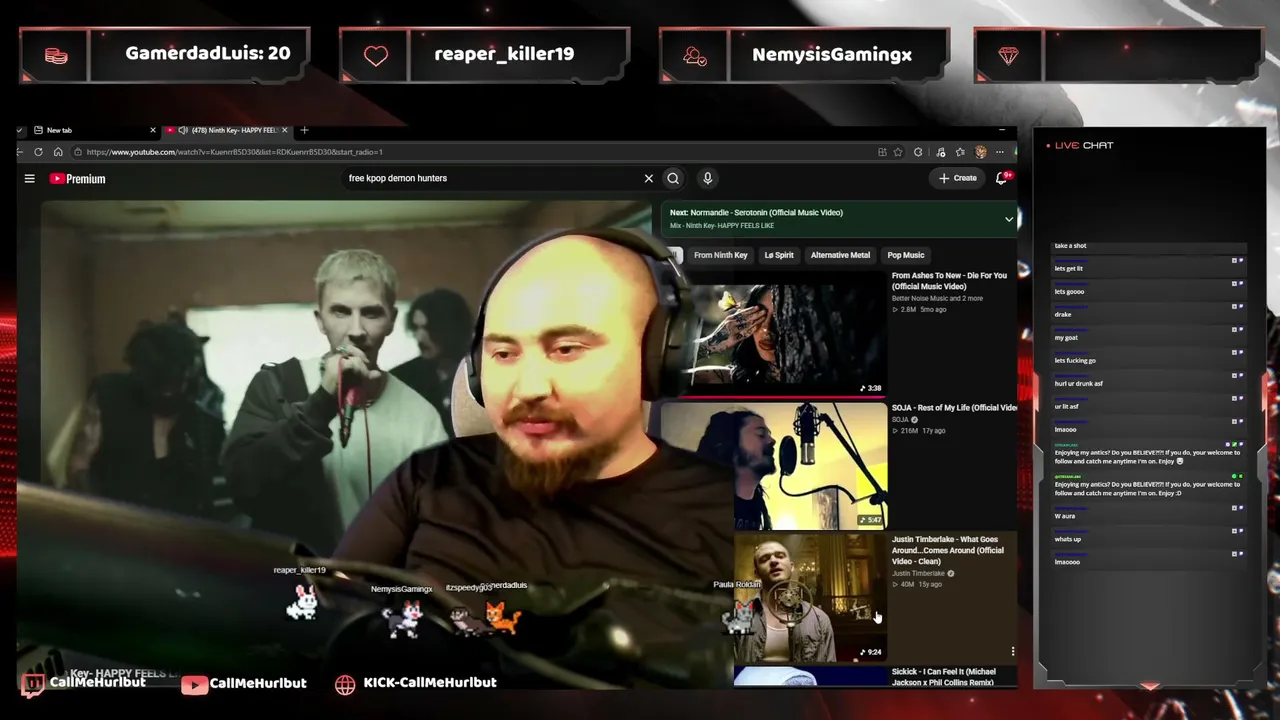This screenshot has height=720, width=1280.
Task: Click Next: Normandie - Serotonin text
Action: coord(756,212)
